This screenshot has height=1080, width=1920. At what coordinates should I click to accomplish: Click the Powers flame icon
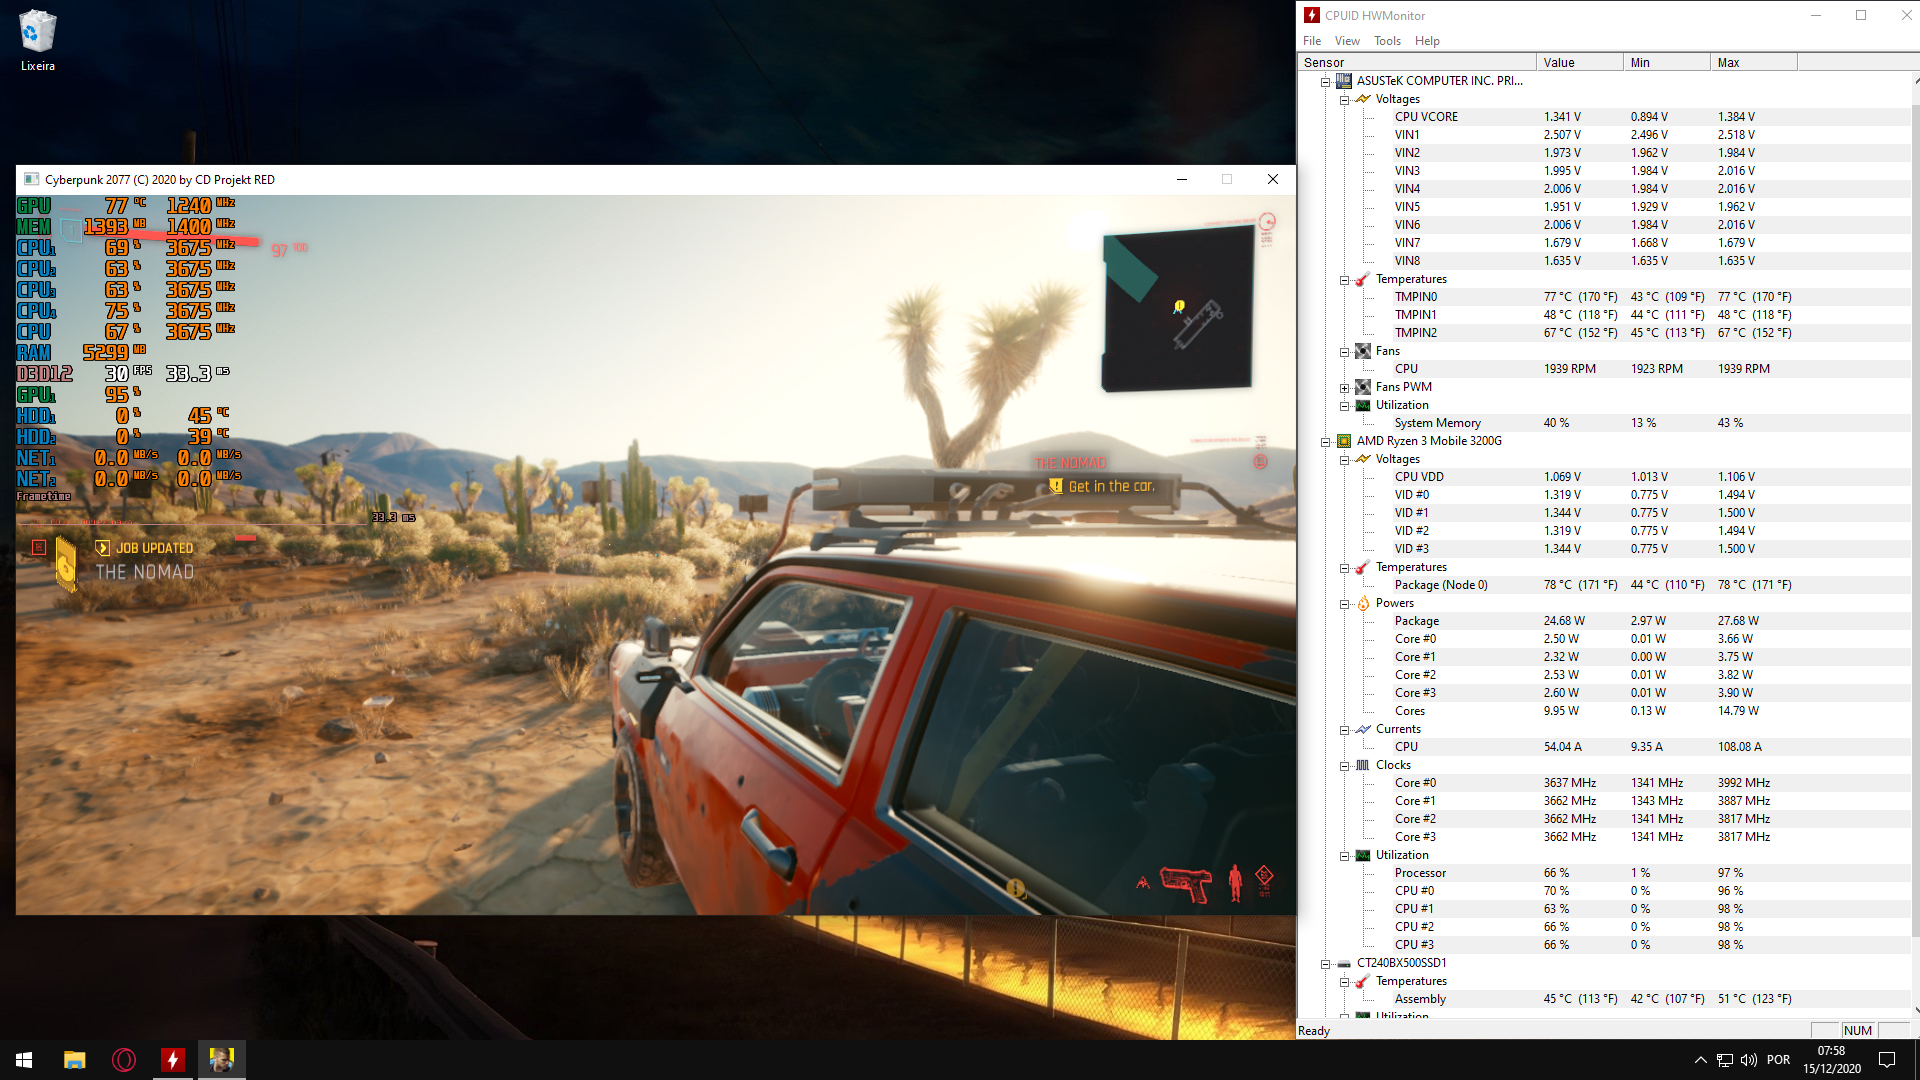tap(1363, 603)
